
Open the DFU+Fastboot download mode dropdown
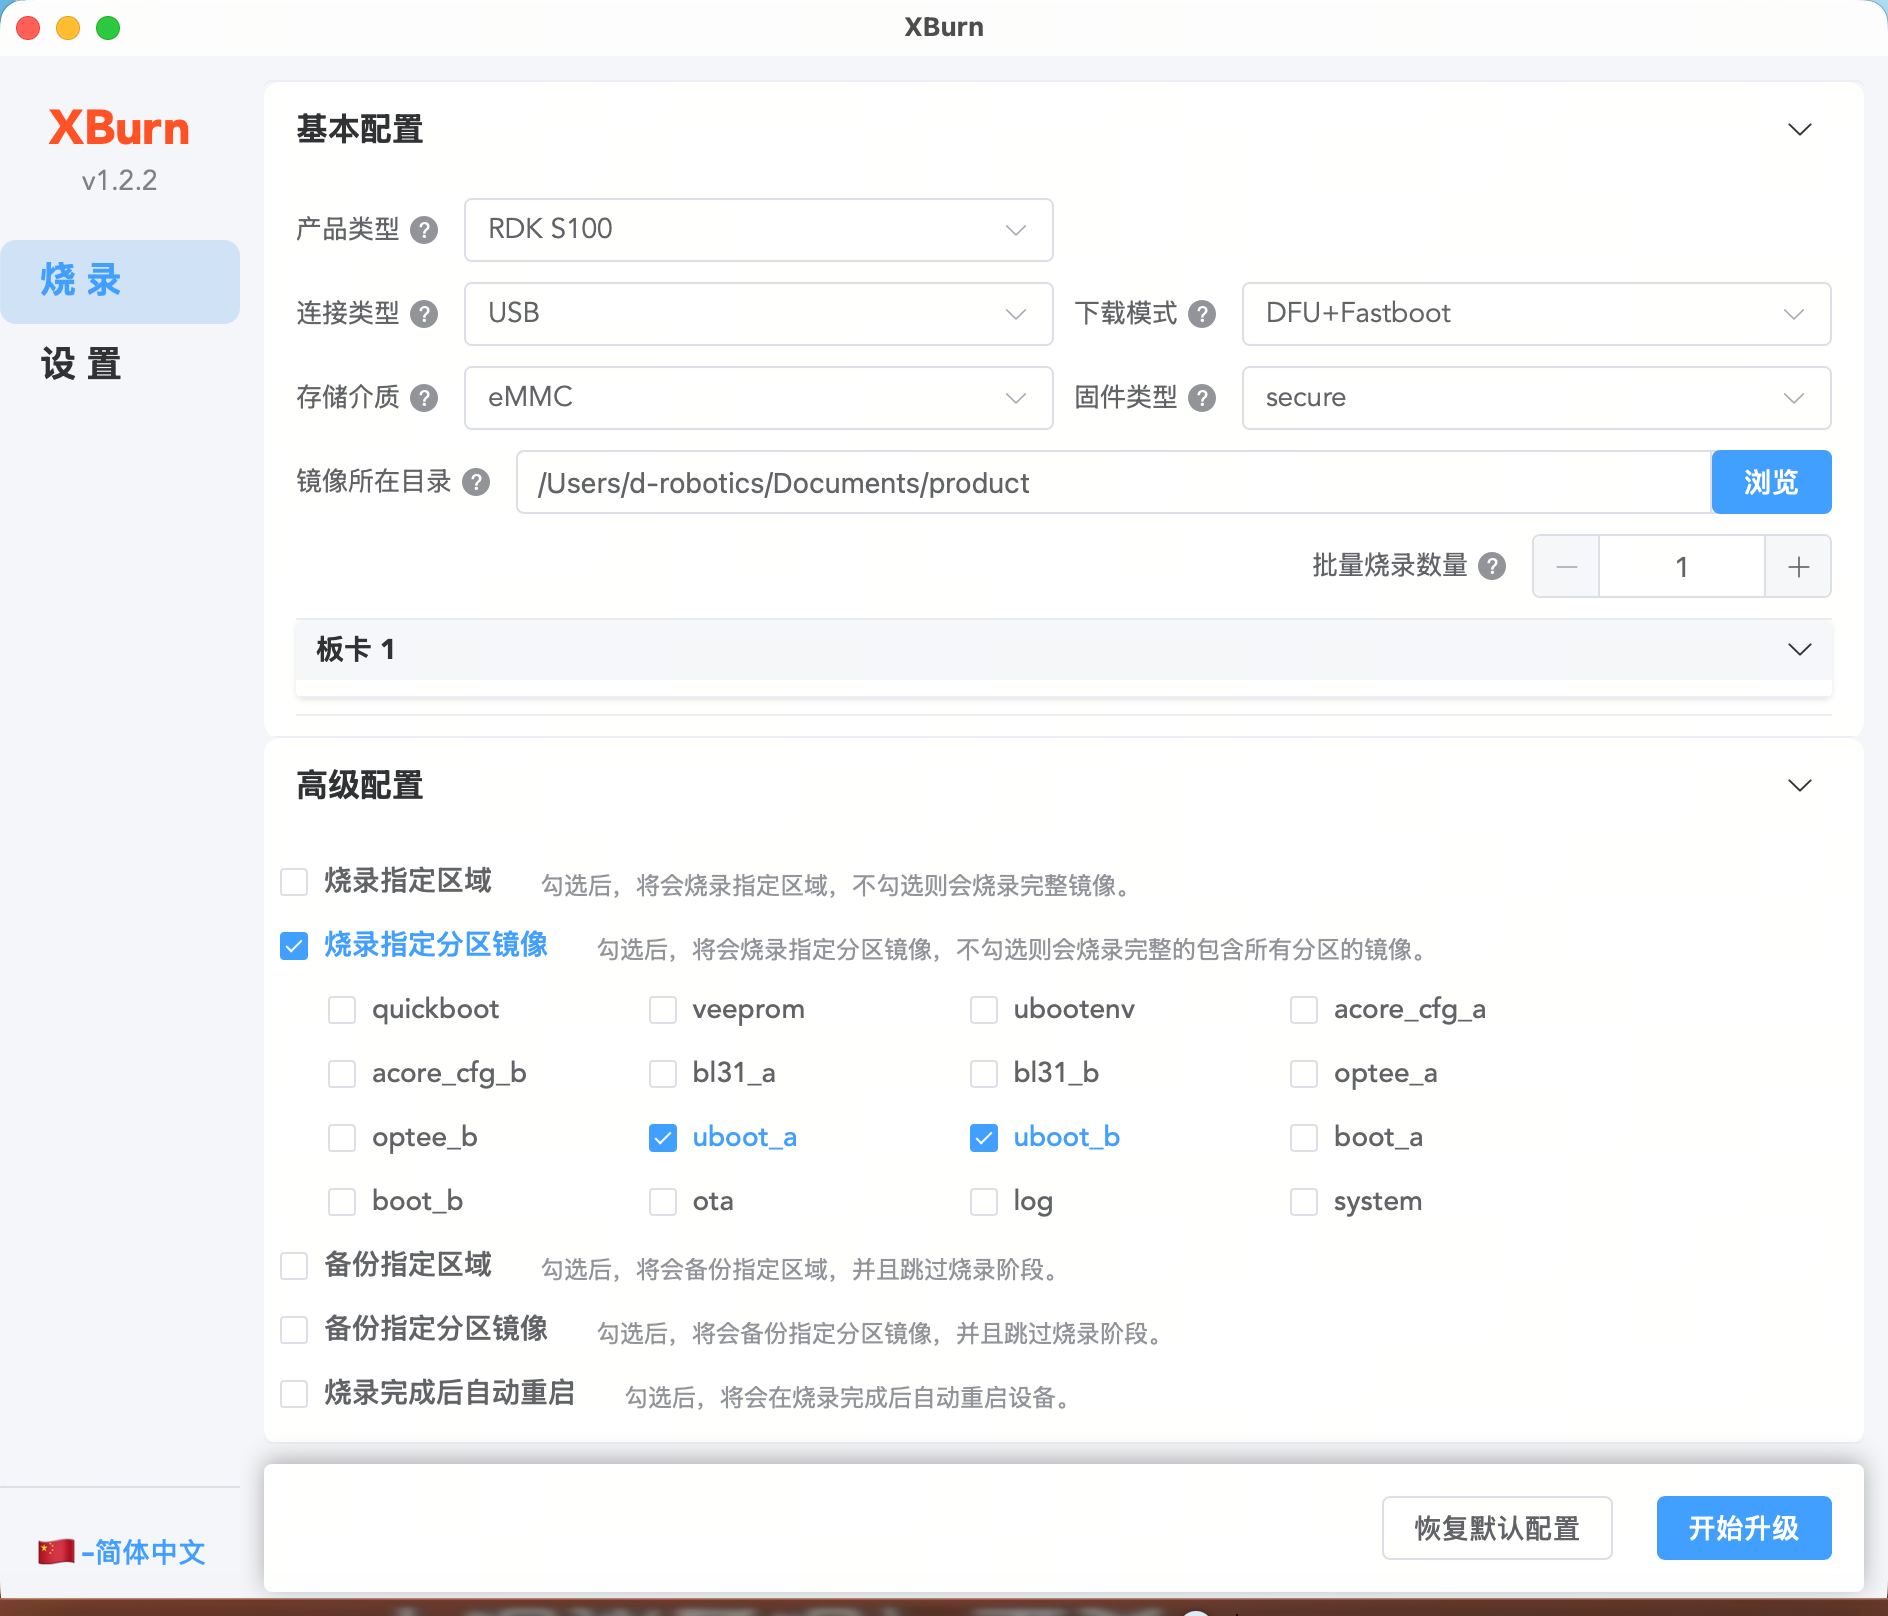[x=1536, y=314]
